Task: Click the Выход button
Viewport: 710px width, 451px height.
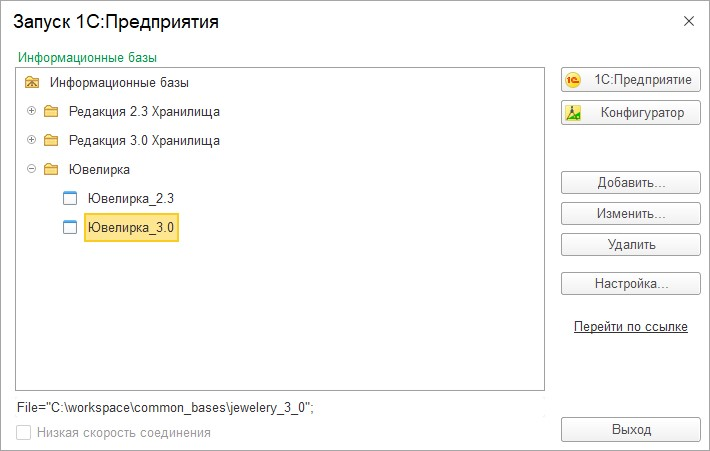Action: point(631,429)
